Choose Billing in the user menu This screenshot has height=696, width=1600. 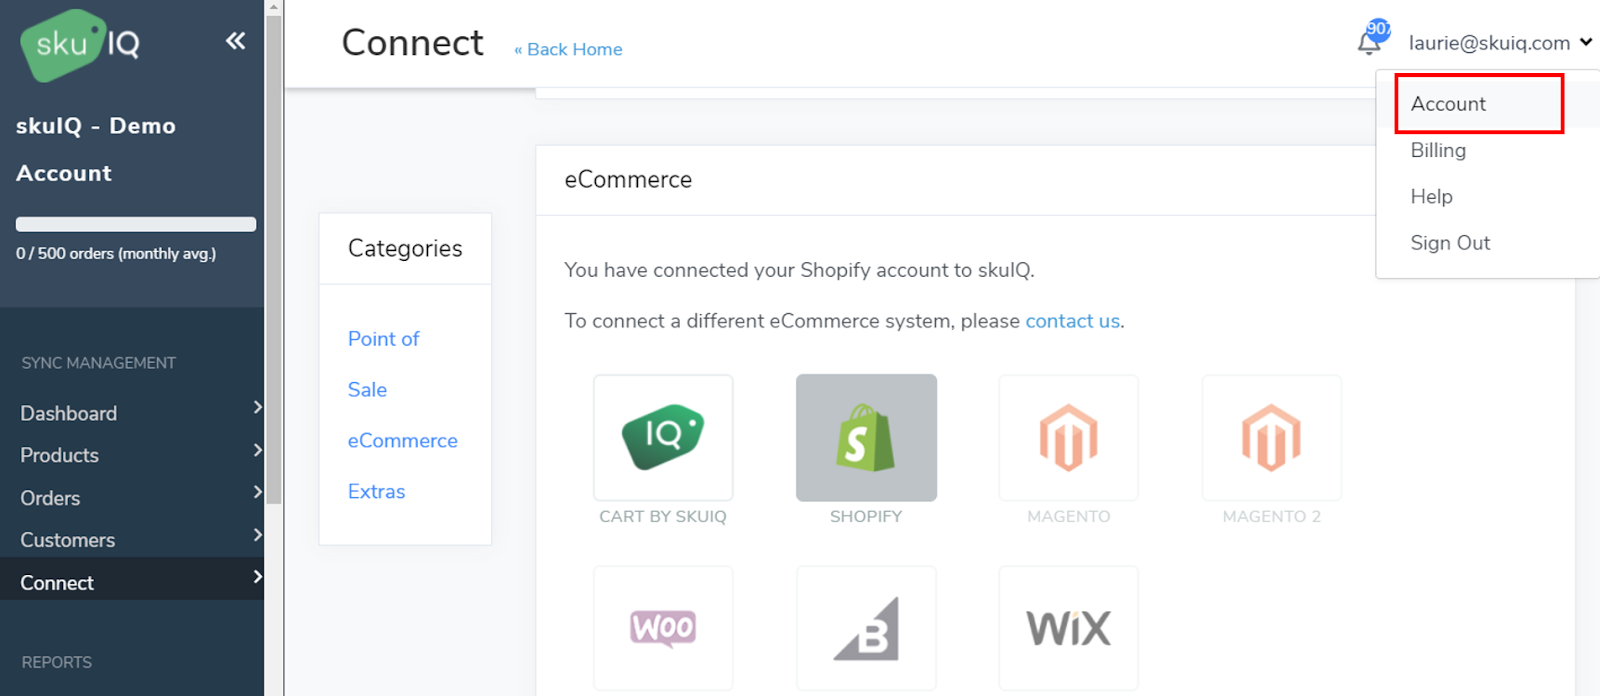1438,150
